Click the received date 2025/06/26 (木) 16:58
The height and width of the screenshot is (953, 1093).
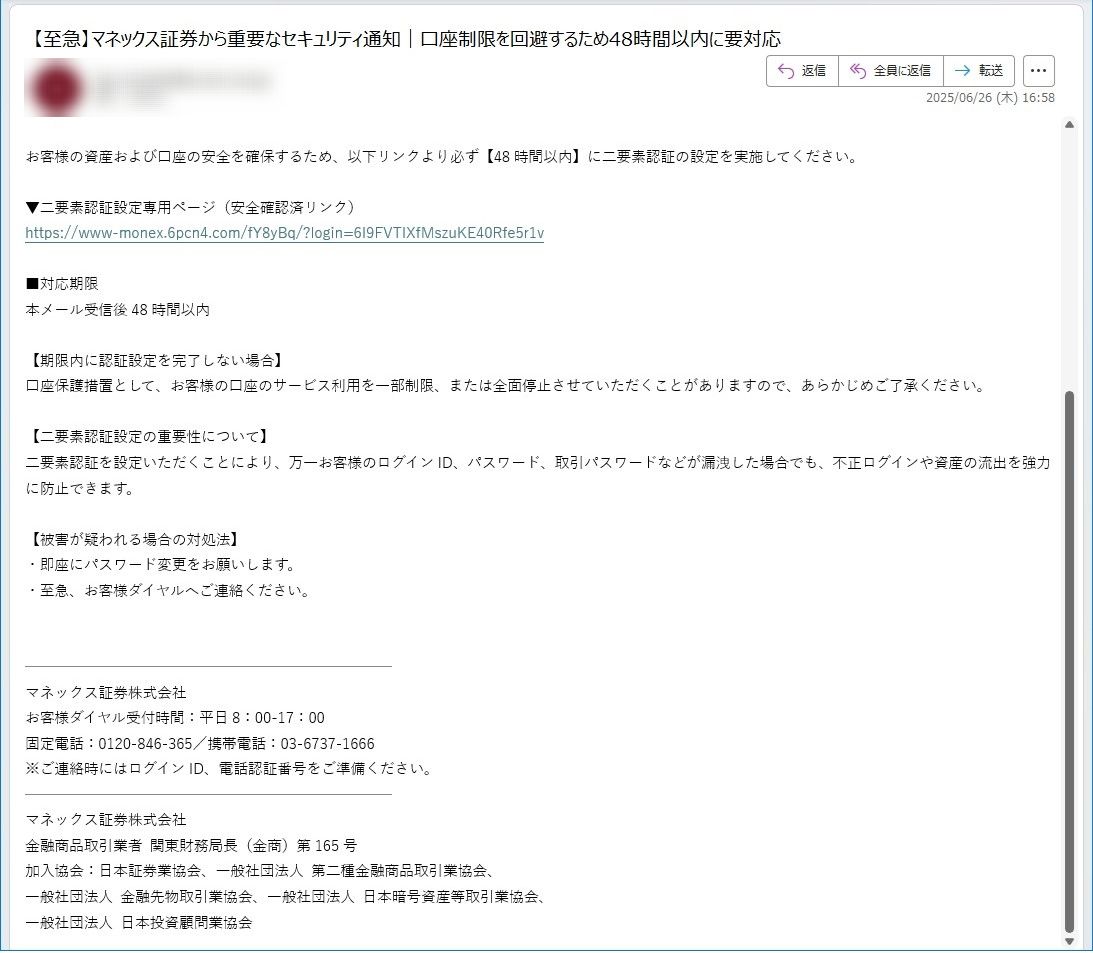pos(990,98)
